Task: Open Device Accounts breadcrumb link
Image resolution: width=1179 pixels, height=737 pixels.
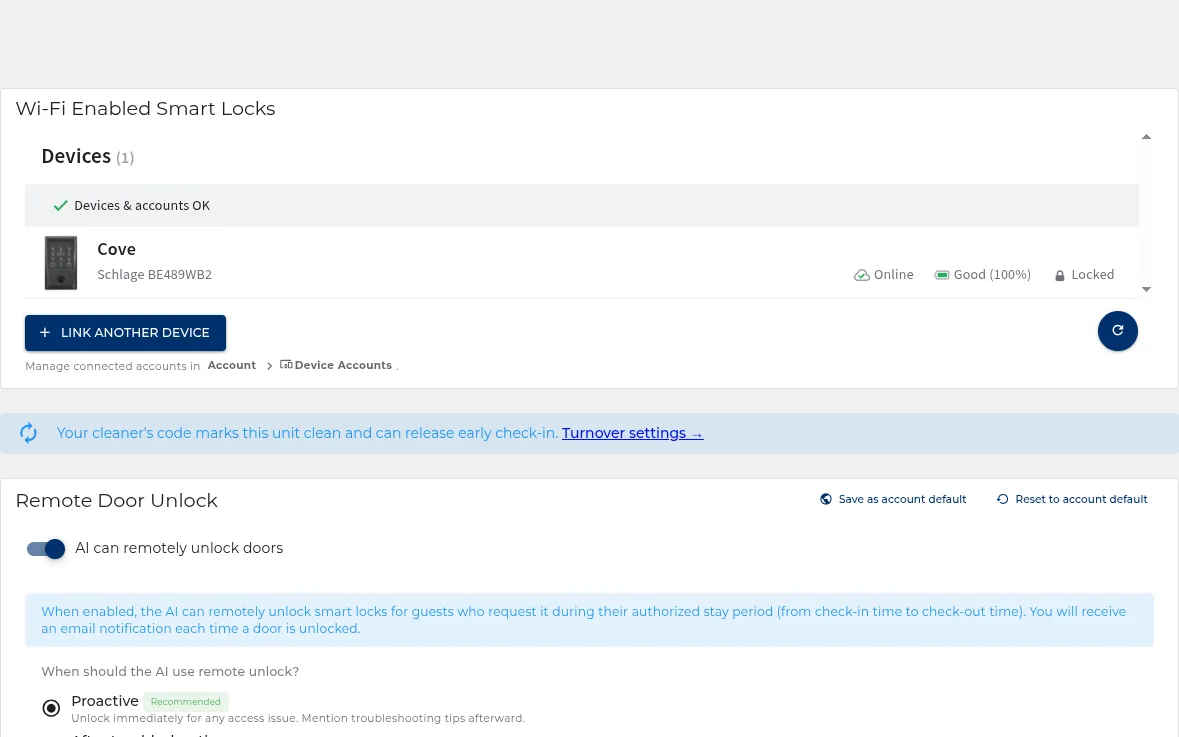Action: coord(343,365)
